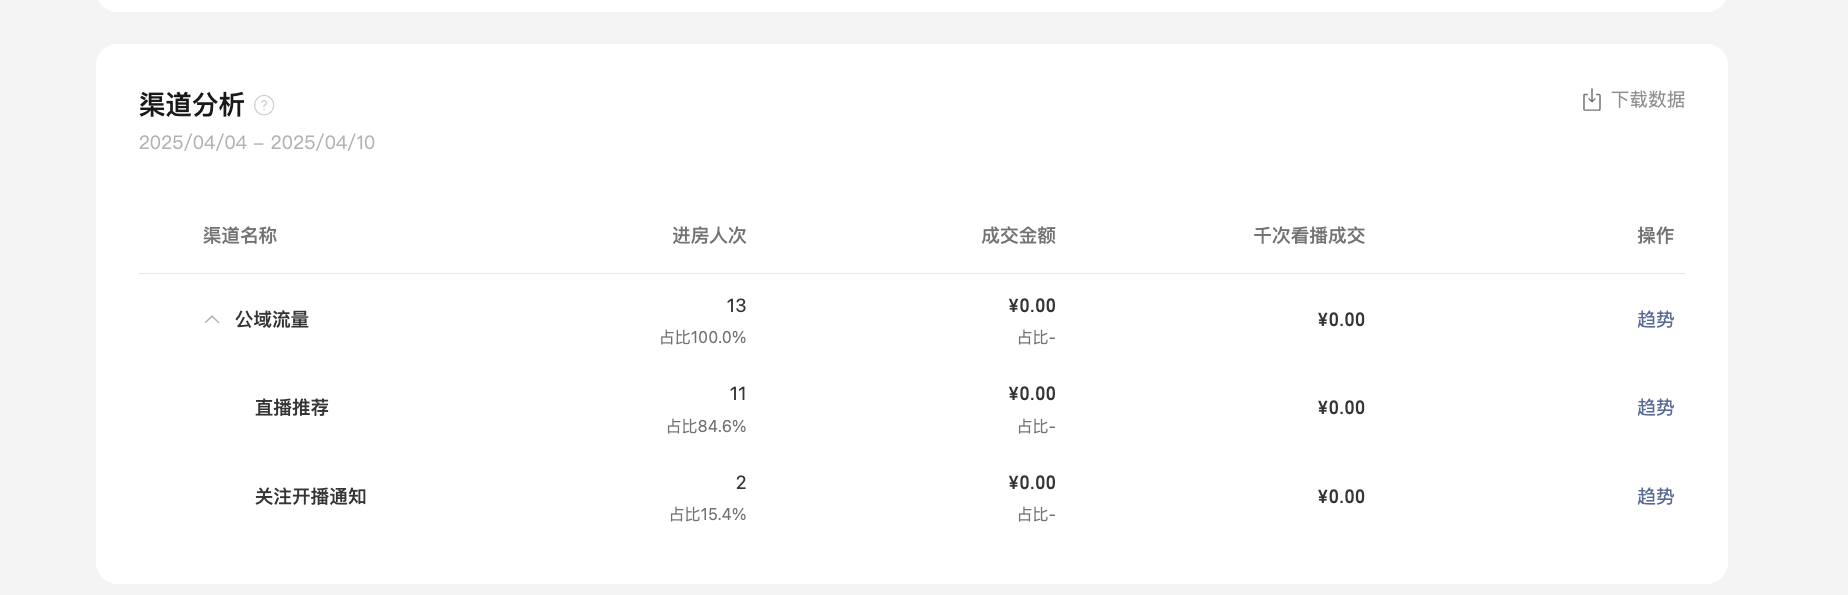The image size is (1848, 595).
Task: Click the 占比15.4% value under 关注开播通知
Action: pos(708,515)
